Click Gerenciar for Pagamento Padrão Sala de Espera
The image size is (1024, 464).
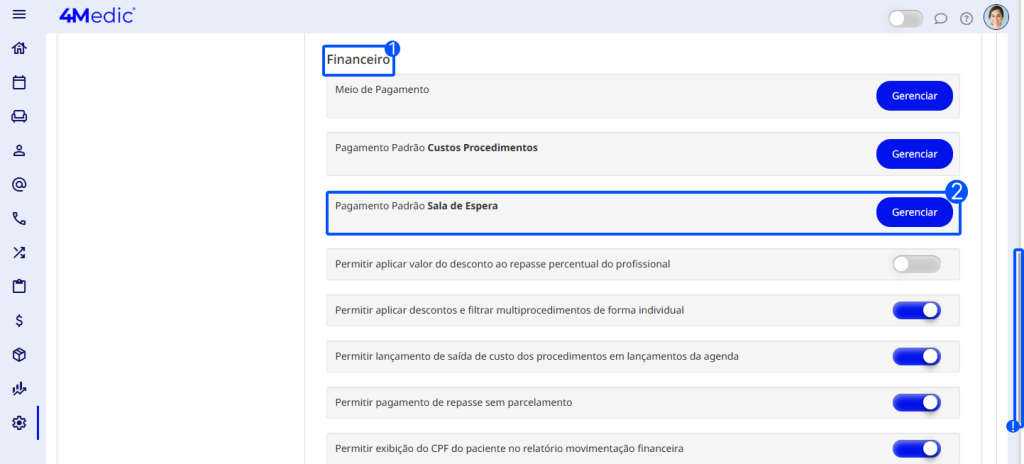point(914,213)
